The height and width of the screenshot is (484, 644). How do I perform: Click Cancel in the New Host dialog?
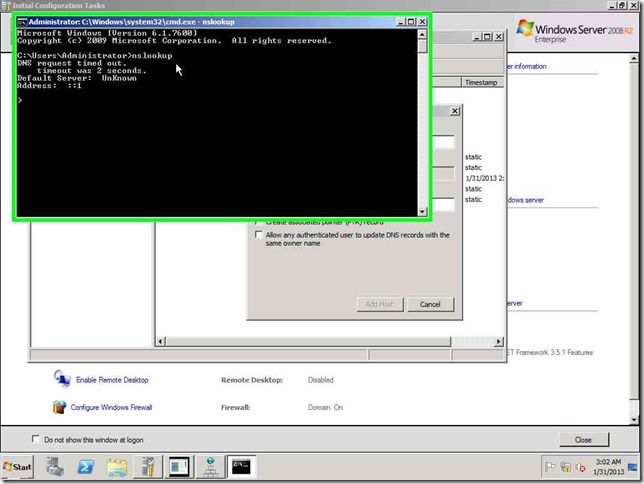coord(430,304)
